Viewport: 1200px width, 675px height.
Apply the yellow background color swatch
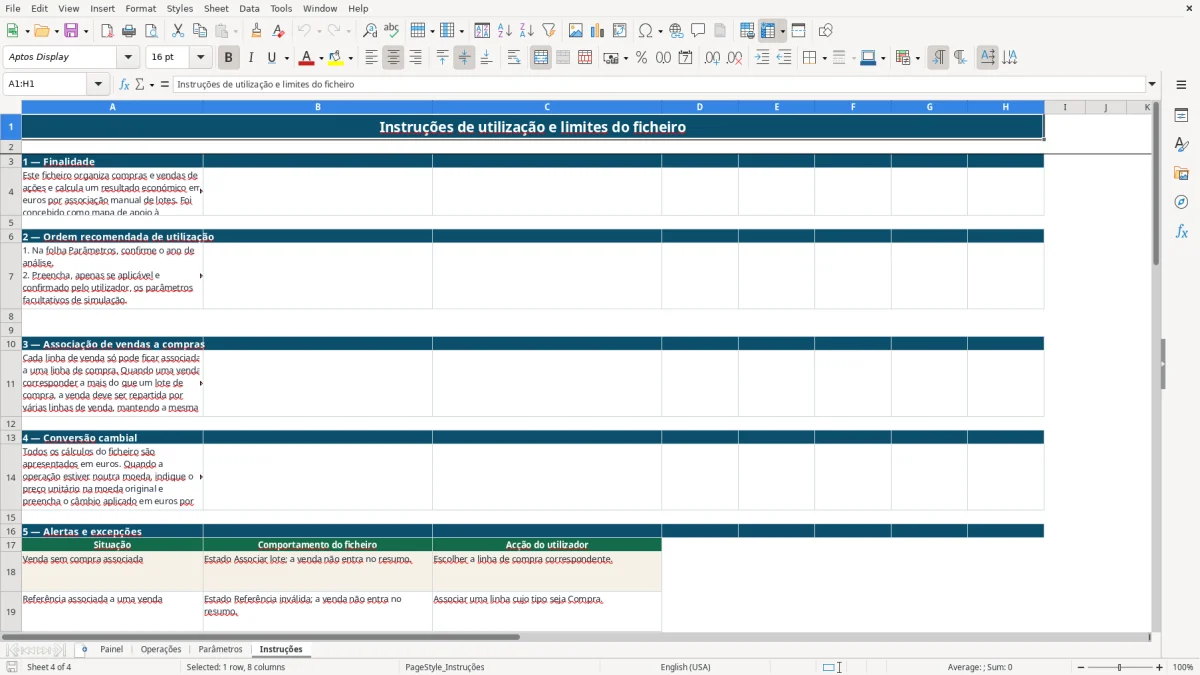(335, 58)
